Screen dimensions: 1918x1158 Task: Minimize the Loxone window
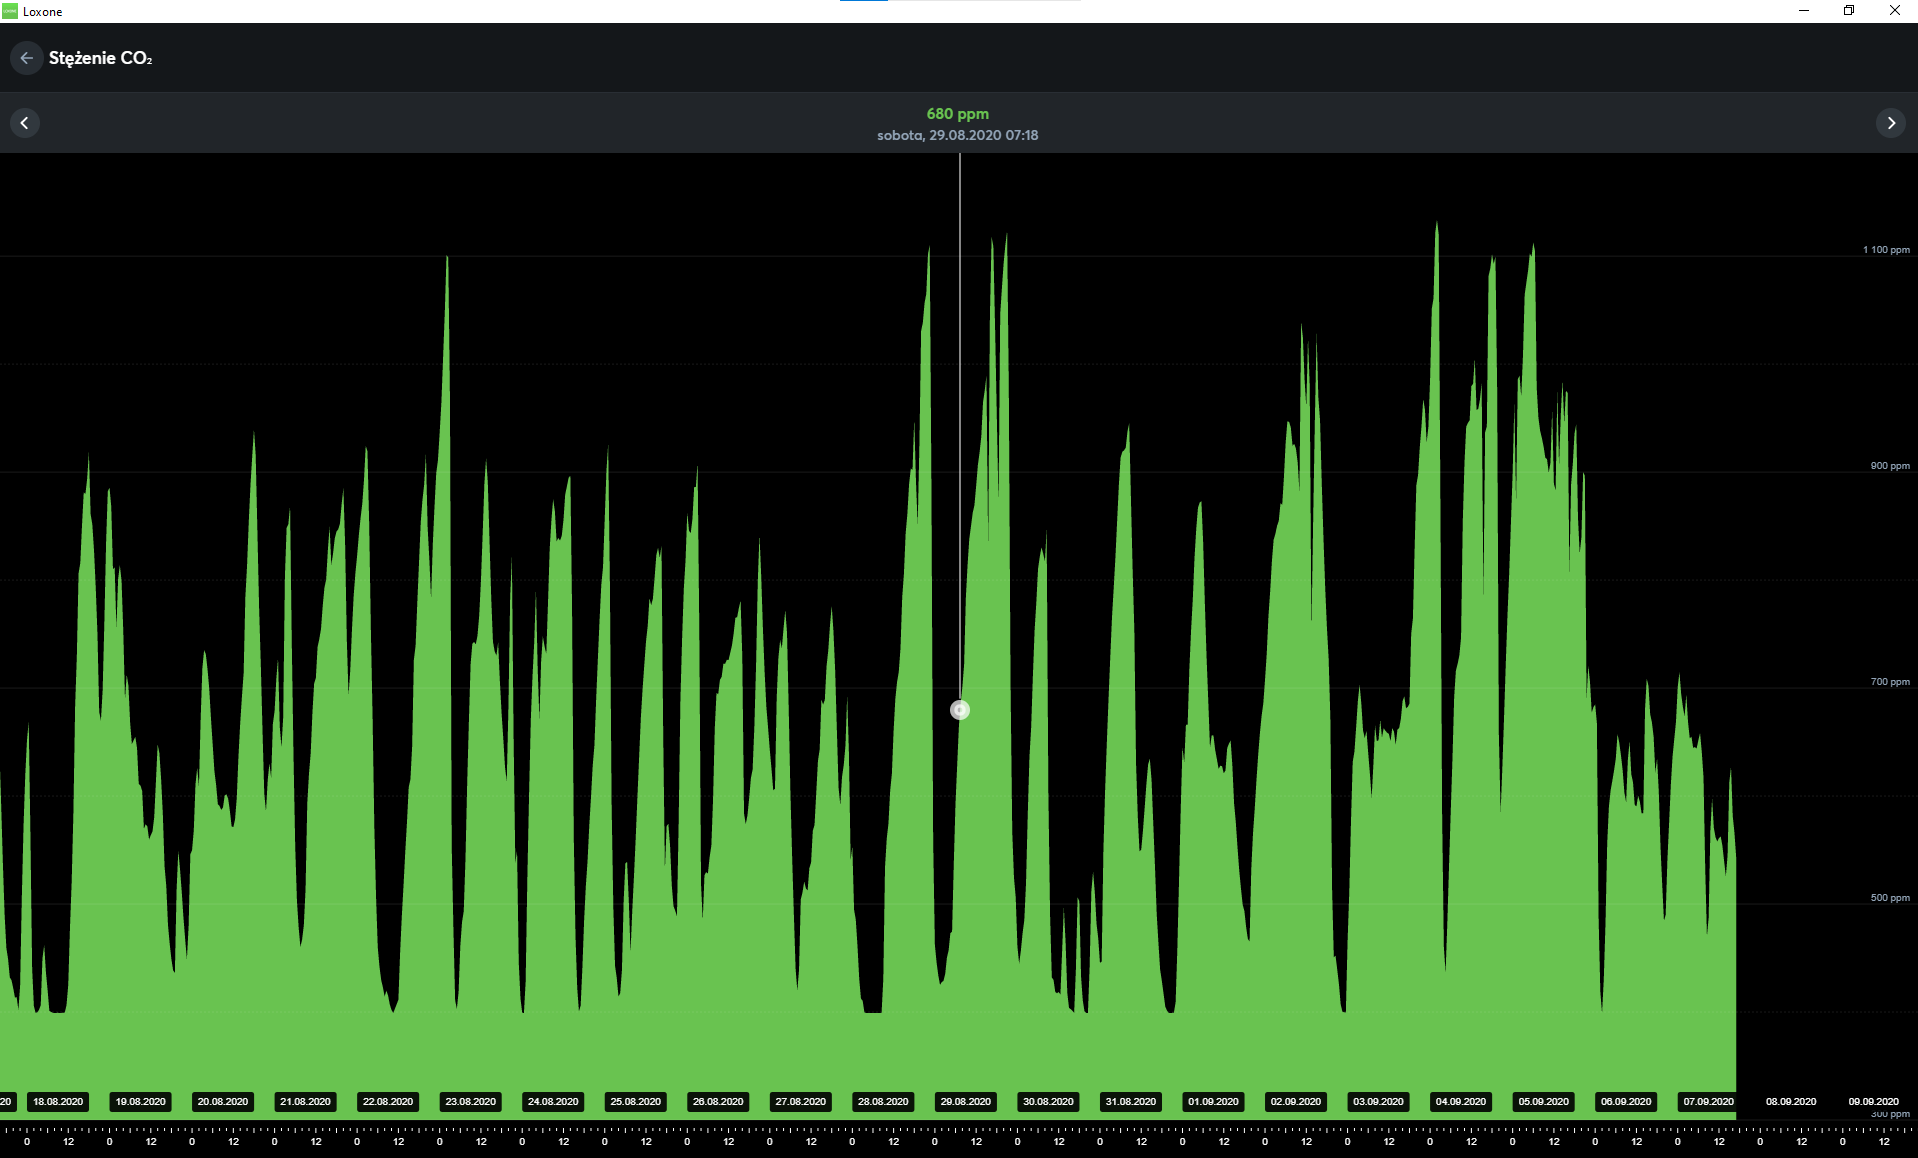(x=1804, y=11)
